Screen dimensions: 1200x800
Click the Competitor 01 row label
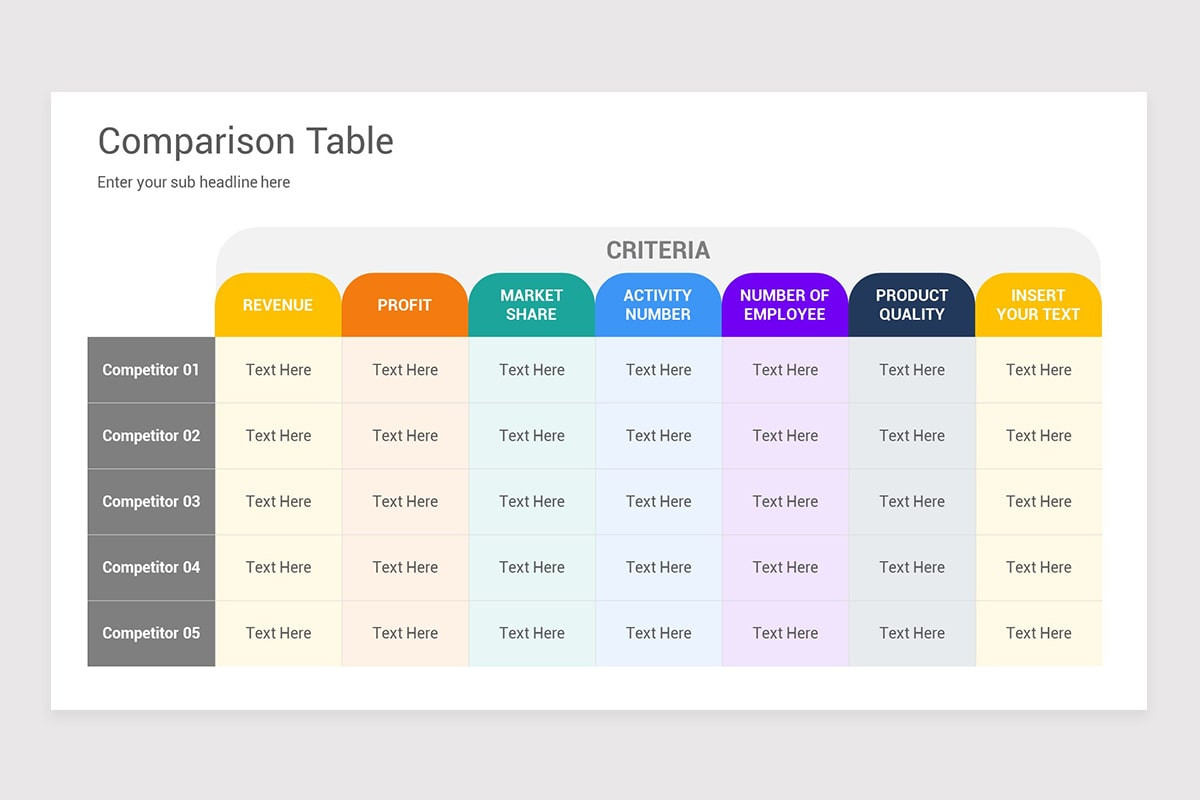151,370
